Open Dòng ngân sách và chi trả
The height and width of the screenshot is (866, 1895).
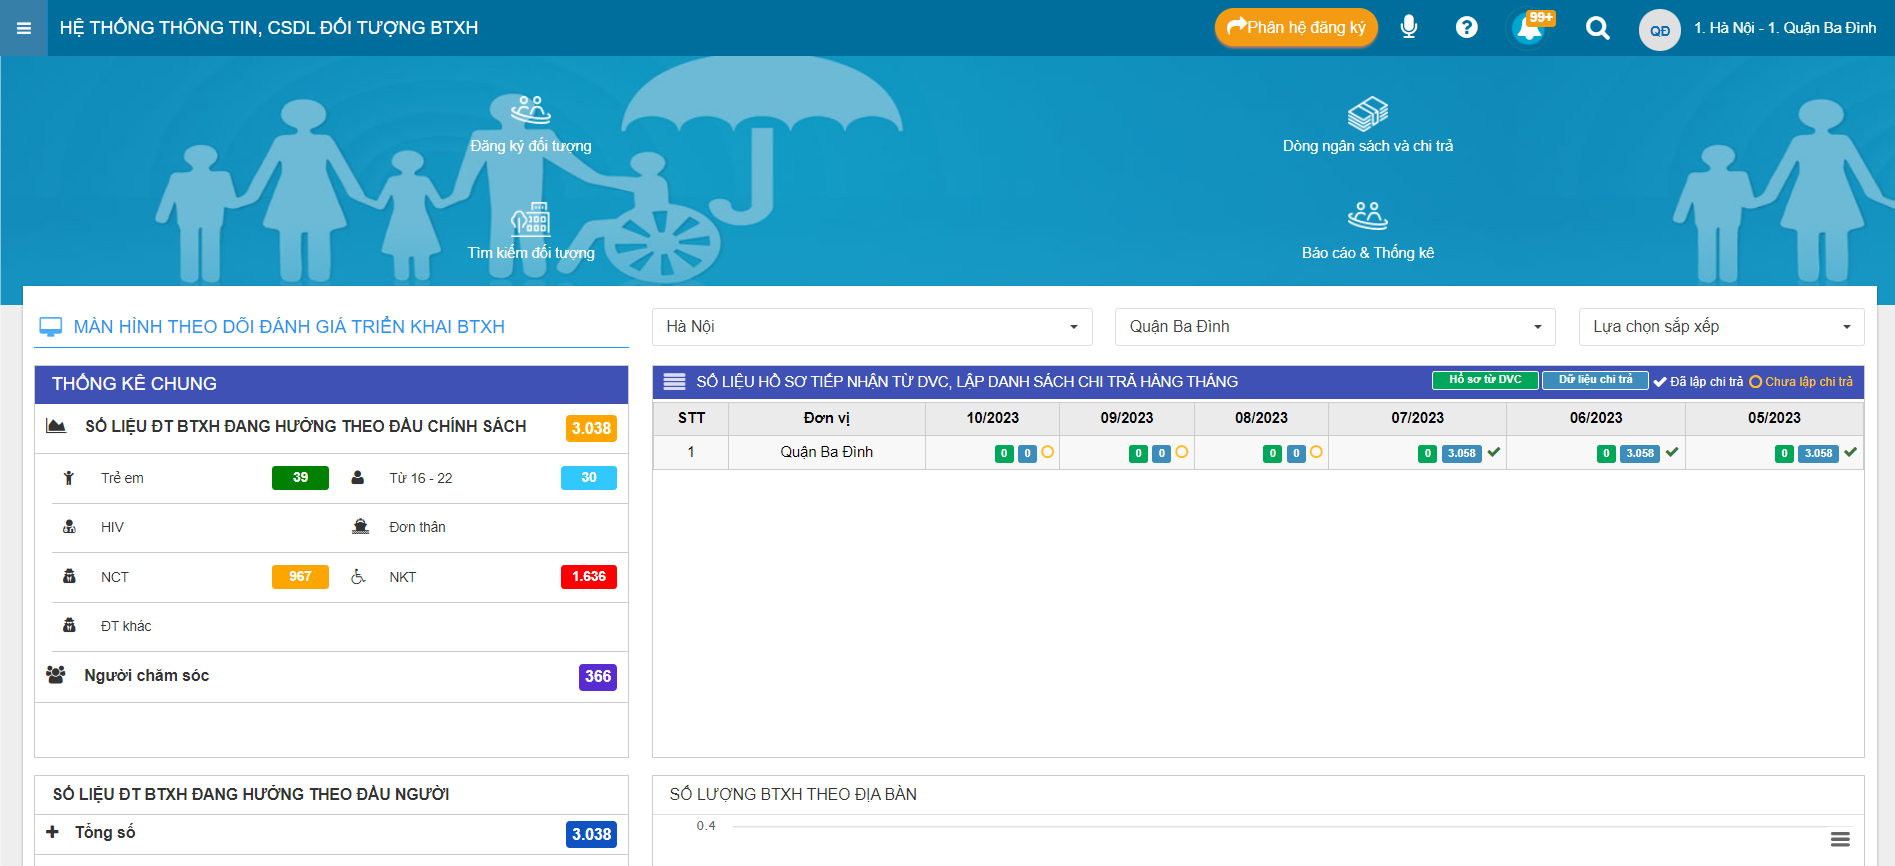pos(1367,114)
